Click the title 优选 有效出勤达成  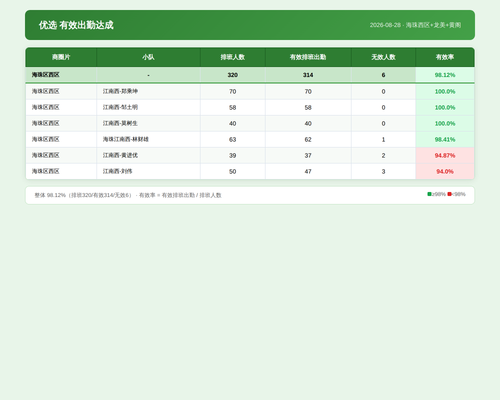(x=76, y=25)
